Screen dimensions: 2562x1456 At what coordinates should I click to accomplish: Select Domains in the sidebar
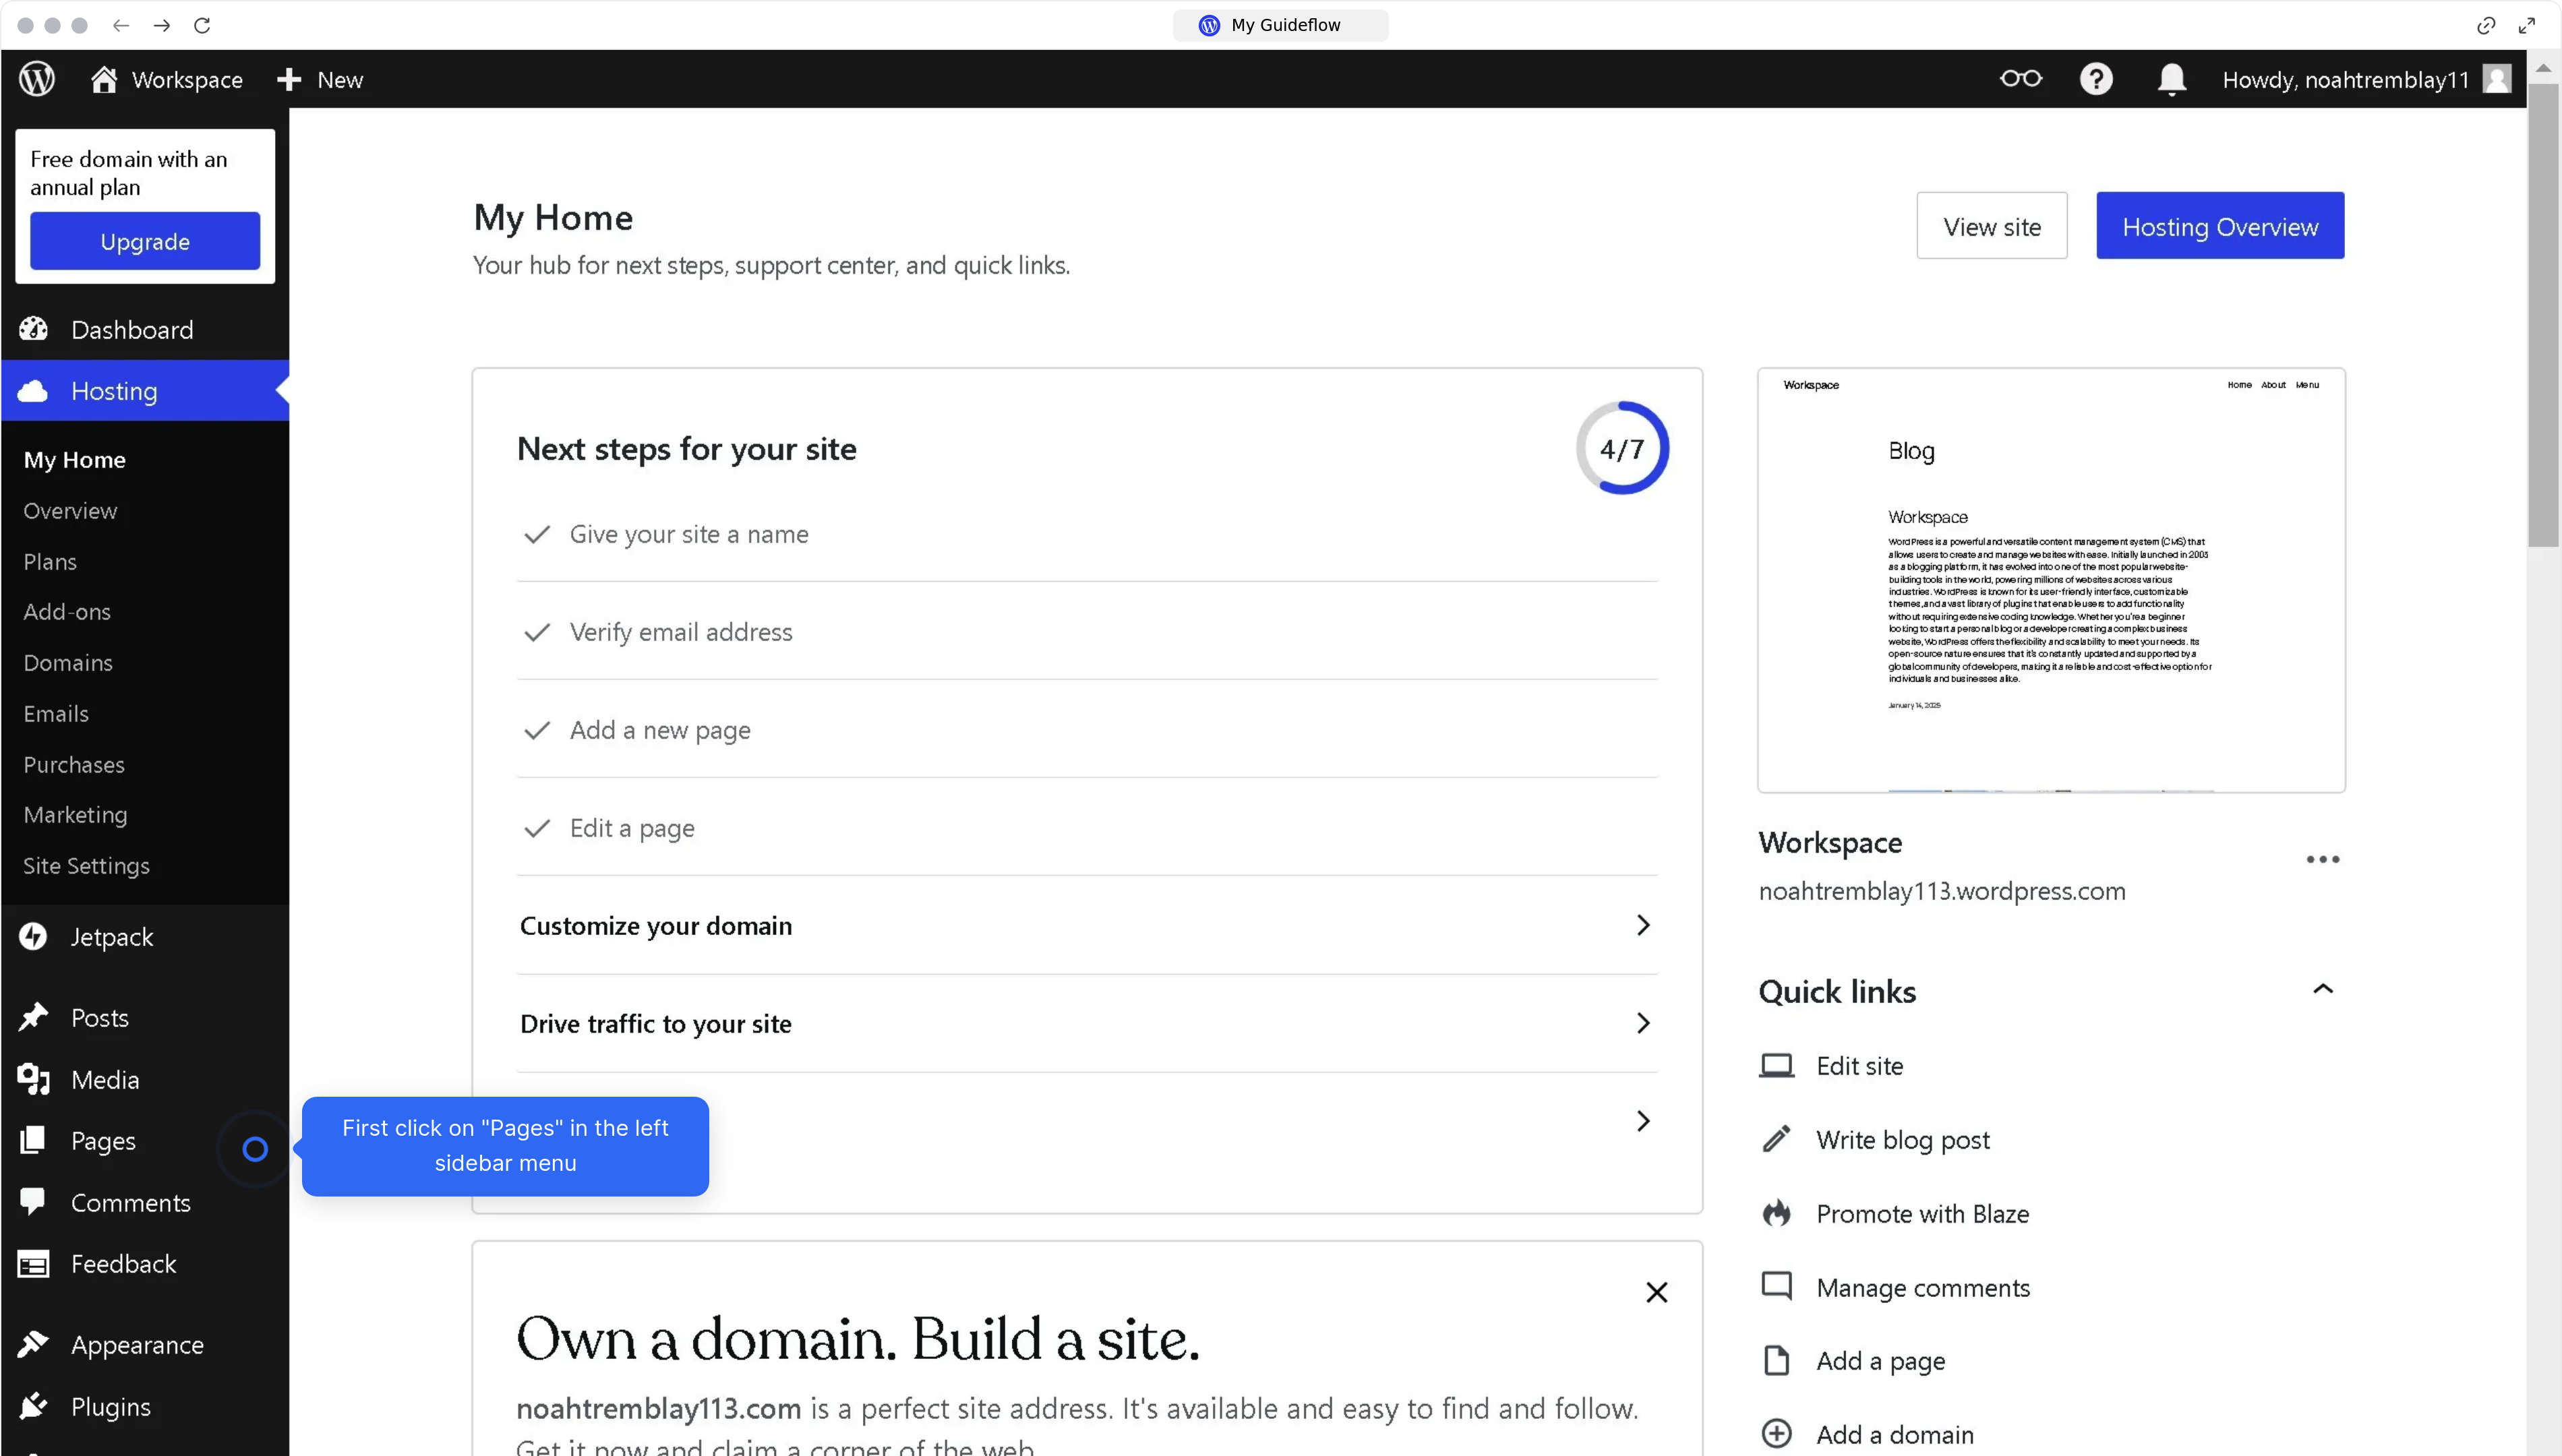click(68, 663)
